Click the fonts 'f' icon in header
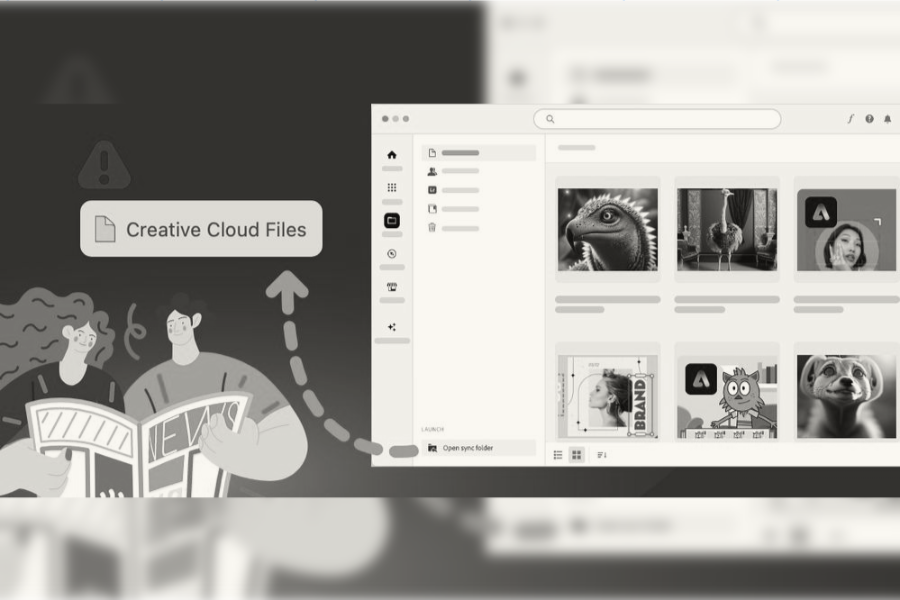Screen dimensions: 900x600 (851, 119)
